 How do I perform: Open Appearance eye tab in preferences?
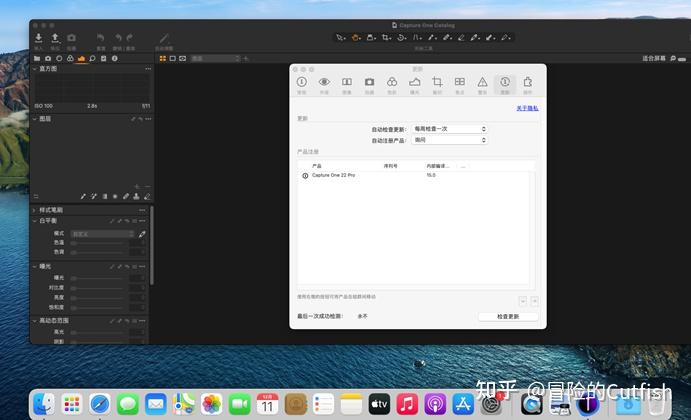[324, 85]
